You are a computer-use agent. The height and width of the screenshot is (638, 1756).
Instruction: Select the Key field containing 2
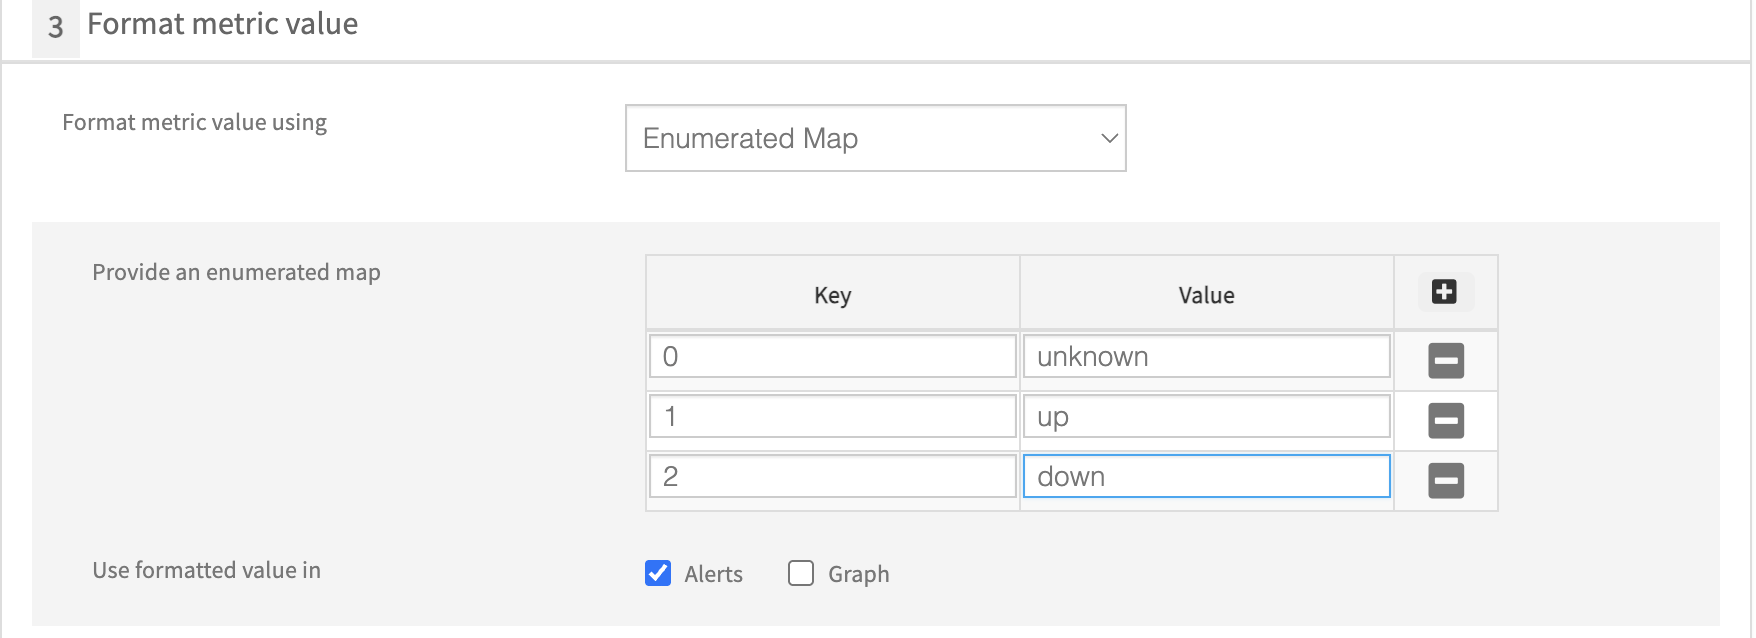(x=832, y=477)
